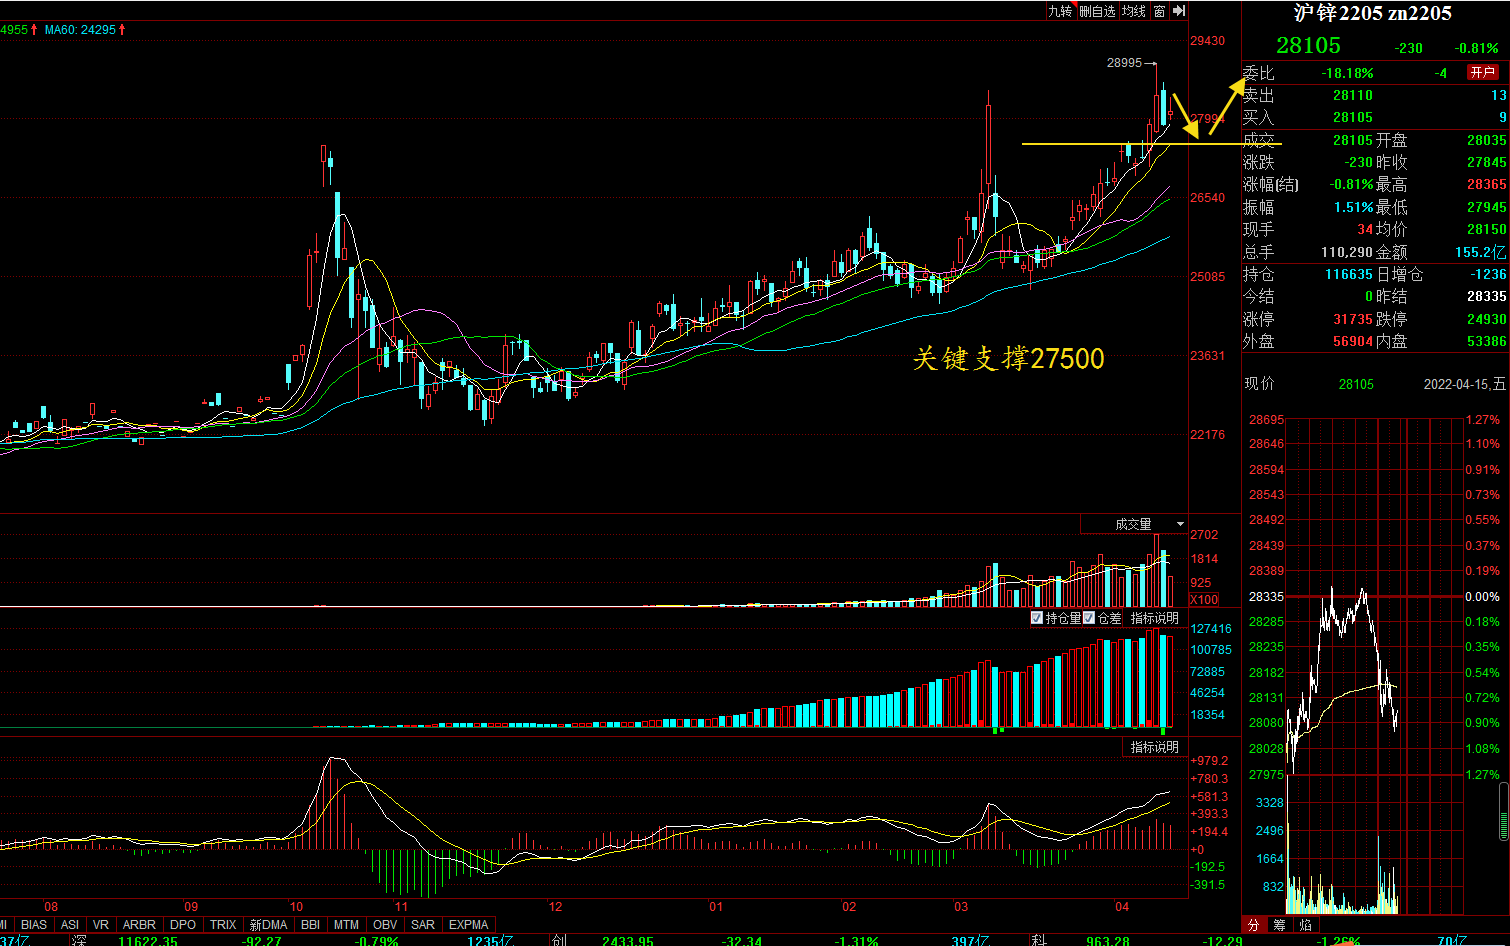Viewport: 1510px width, 946px height.
Task: Click the 总手 value 110,290
Action: click(1347, 252)
